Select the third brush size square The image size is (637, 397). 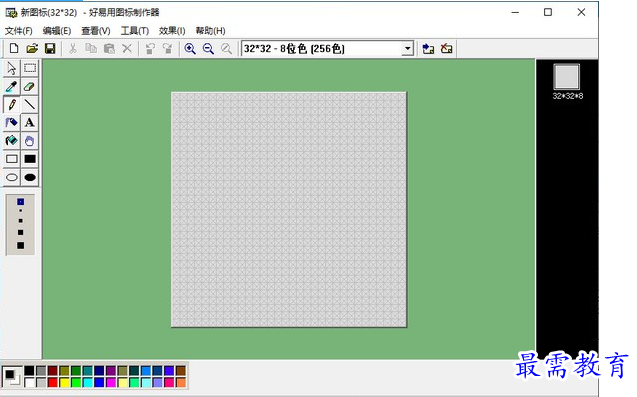21,221
